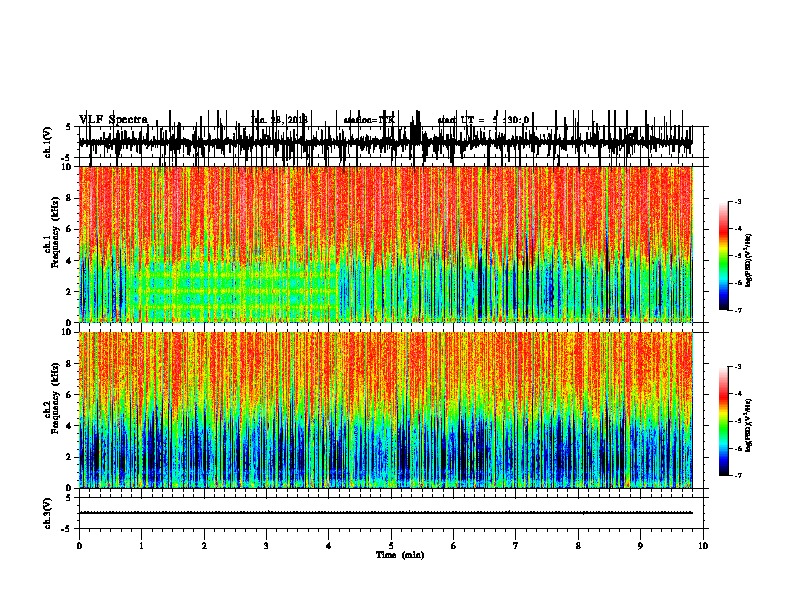This screenshot has width=792, height=612.
Task: Click the "3" tick on the time axis
Action: coord(266,546)
